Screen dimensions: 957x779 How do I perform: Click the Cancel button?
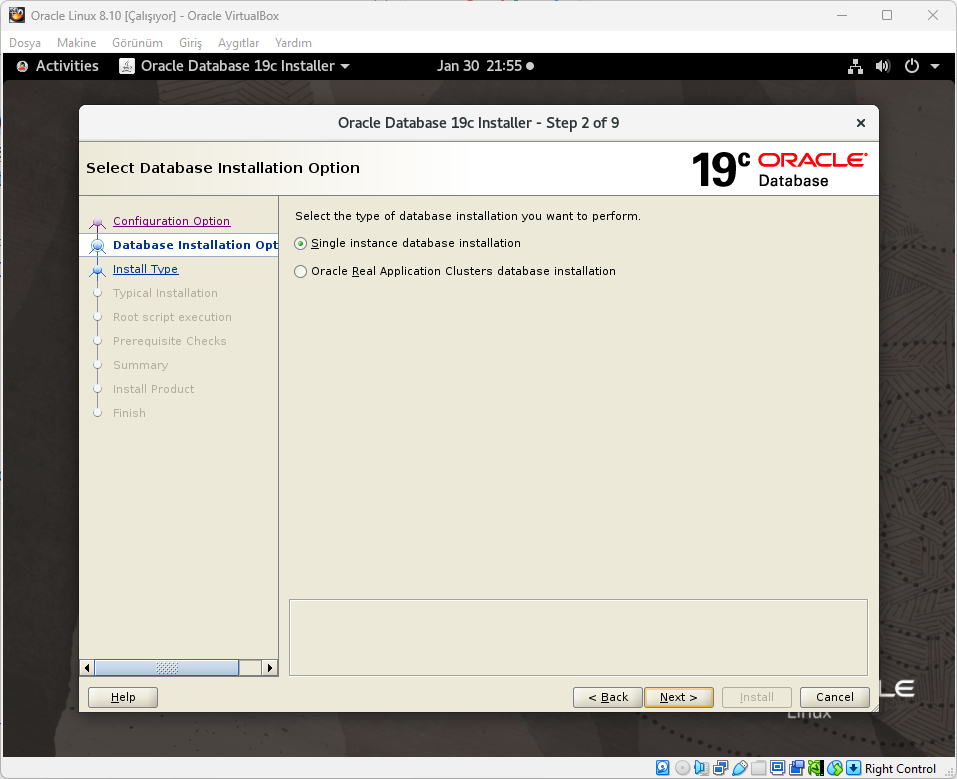(834, 697)
